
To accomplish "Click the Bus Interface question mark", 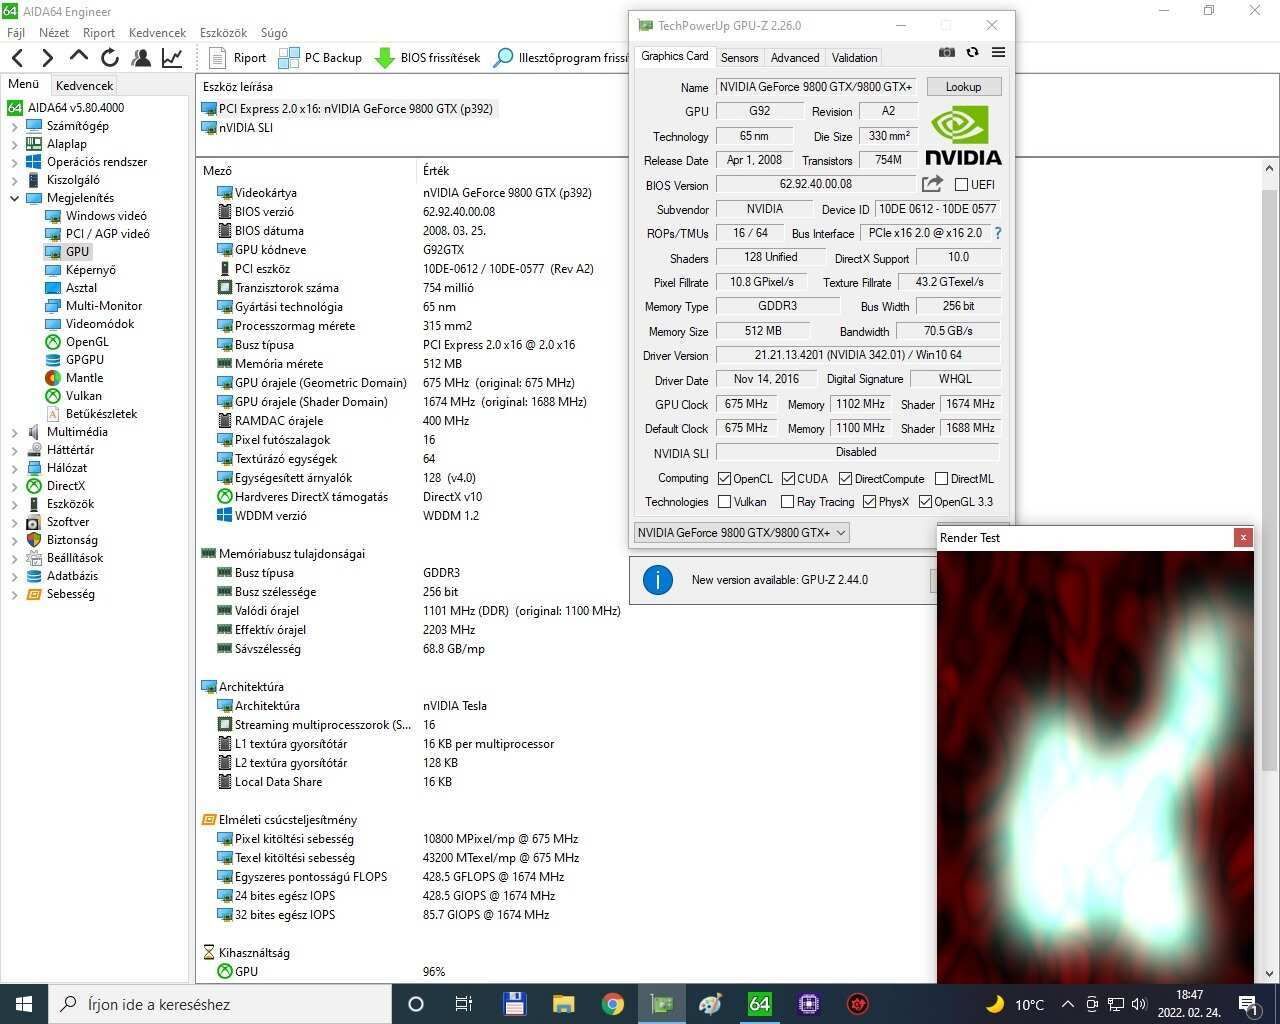I will [x=997, y=233].
